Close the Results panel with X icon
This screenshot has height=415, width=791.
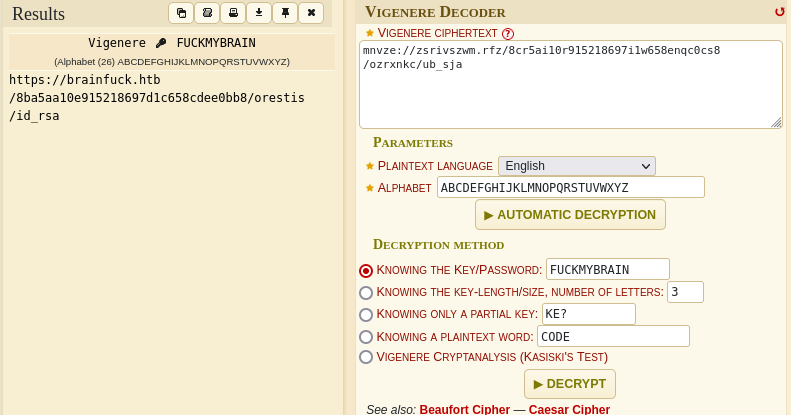point(311,13)
